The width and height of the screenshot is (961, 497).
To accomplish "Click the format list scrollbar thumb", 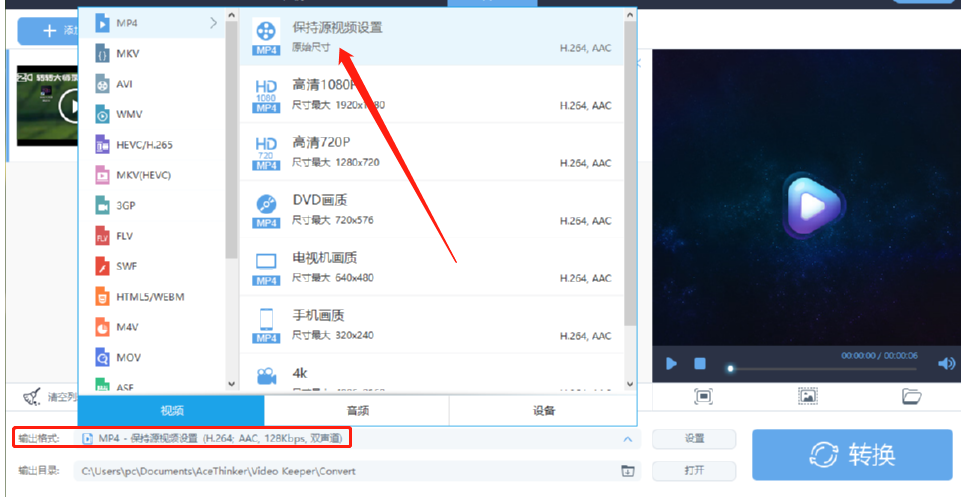I will pyautogui.click(x=231, y=141).
